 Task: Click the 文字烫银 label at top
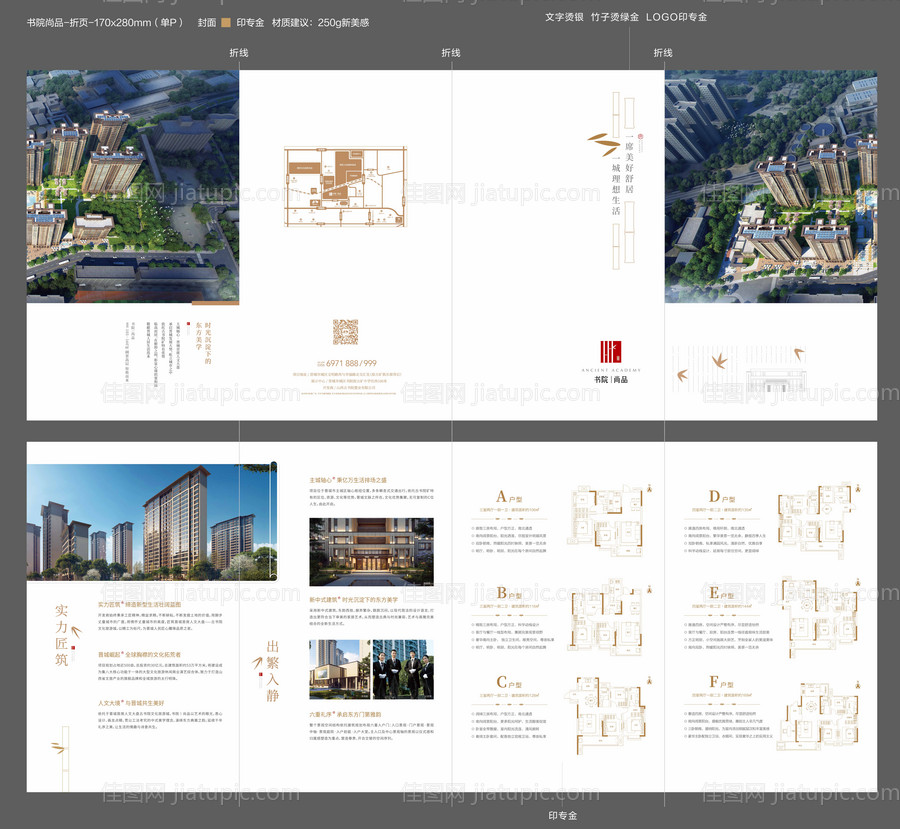pos(566,17)
